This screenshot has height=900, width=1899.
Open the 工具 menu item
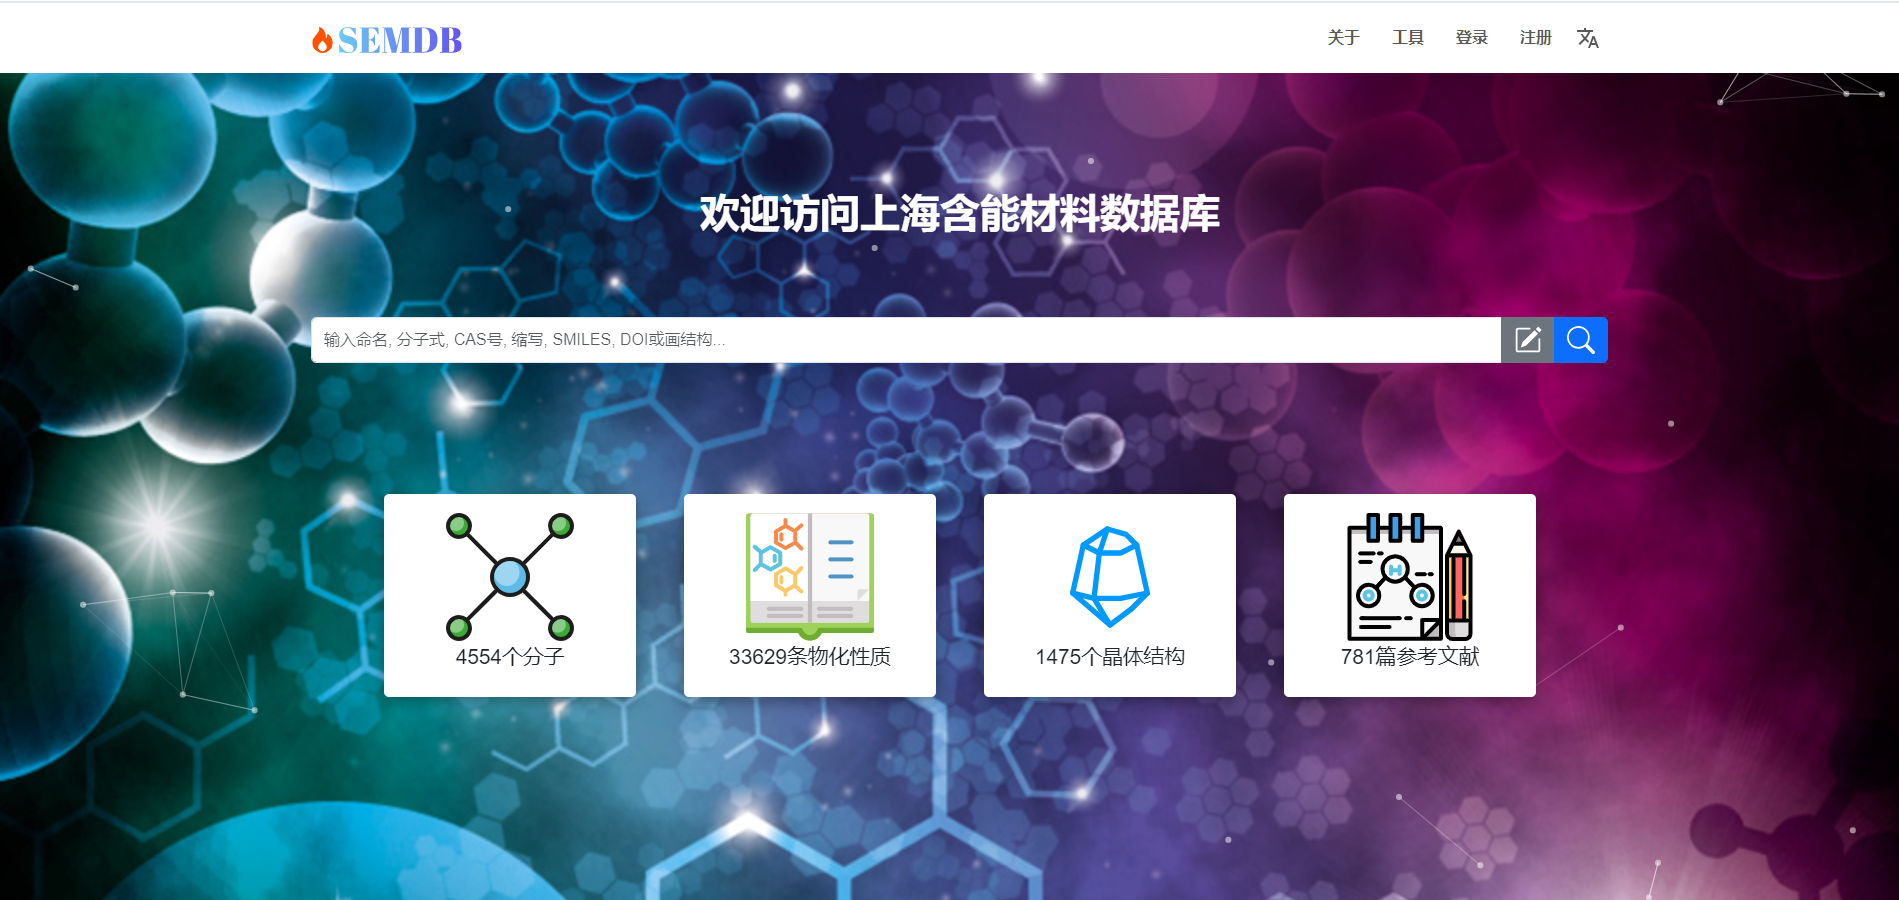[1407, 38]
